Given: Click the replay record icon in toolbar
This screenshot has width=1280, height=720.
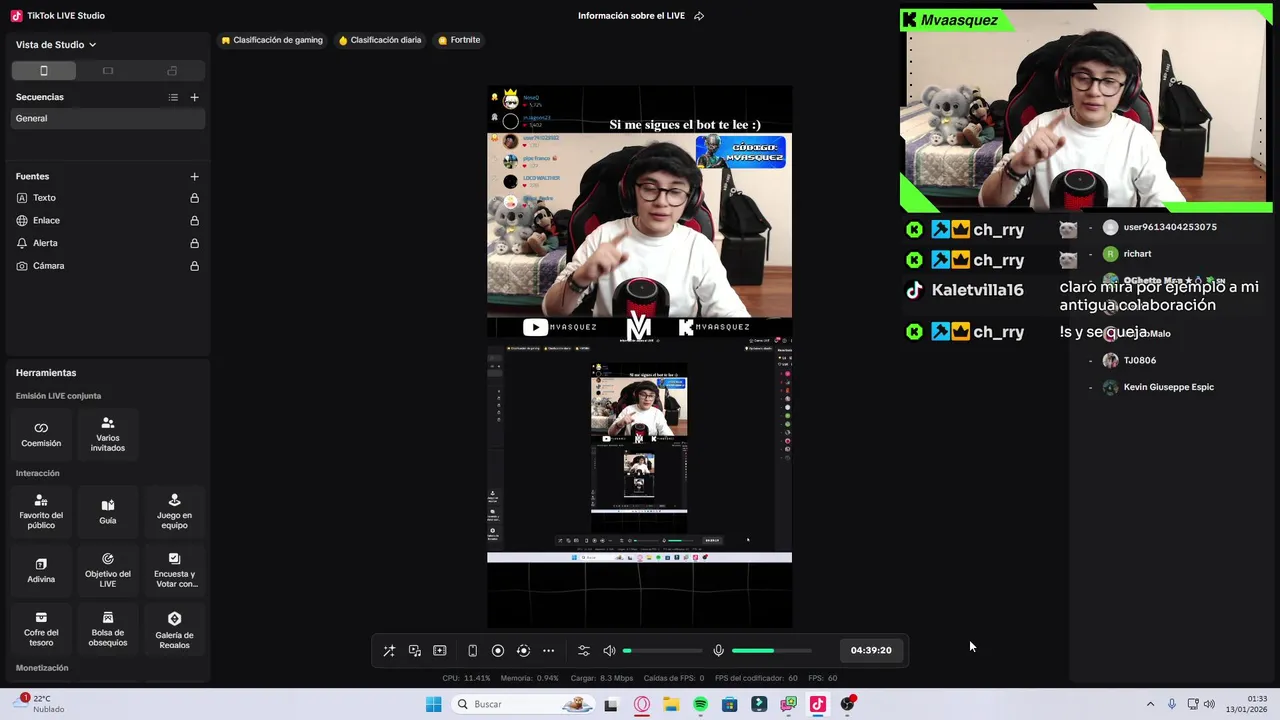Looking at the screenshot, I should tap(523, 650).
